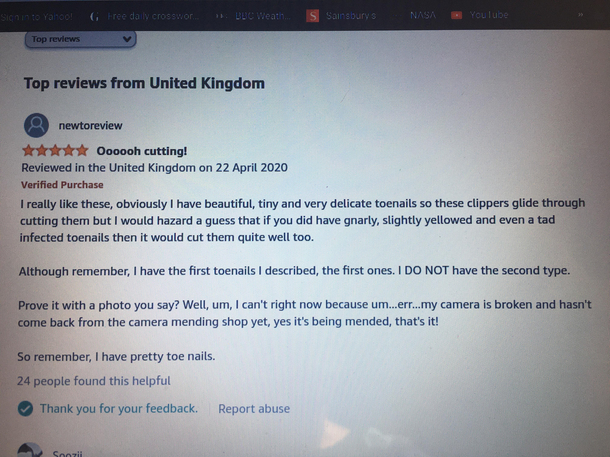Open the newtoreview reviewer profile name
Viewport: 610px width, 457px height.
click(x=90, y=126)
